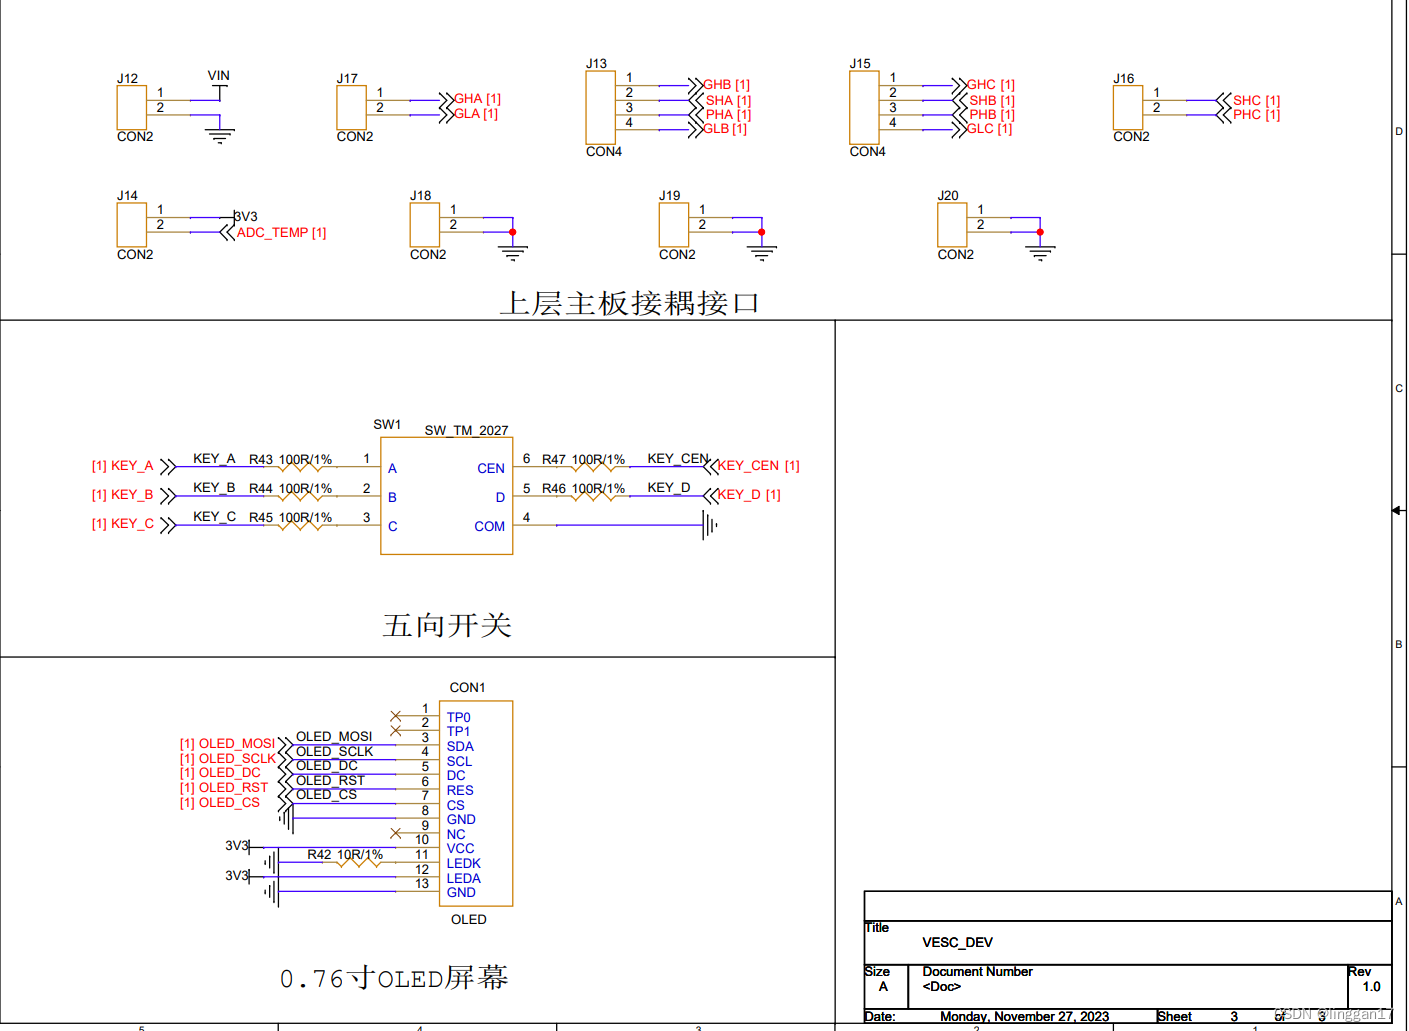Click the PHB [1] net label

pyautogui.click(x=992, y=115)
